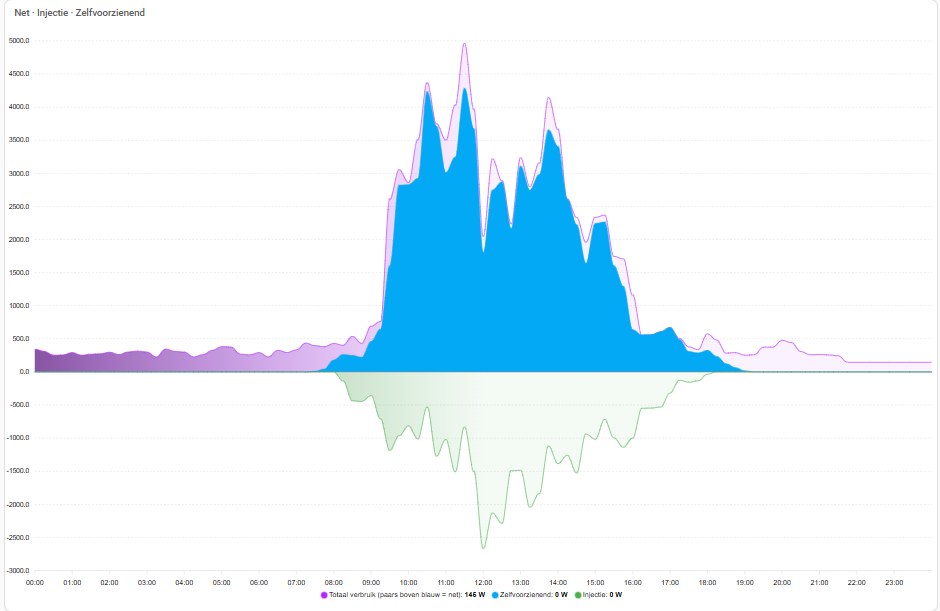Toggle the Zelfvoorzienend legend entry

(x=529, y=595)
